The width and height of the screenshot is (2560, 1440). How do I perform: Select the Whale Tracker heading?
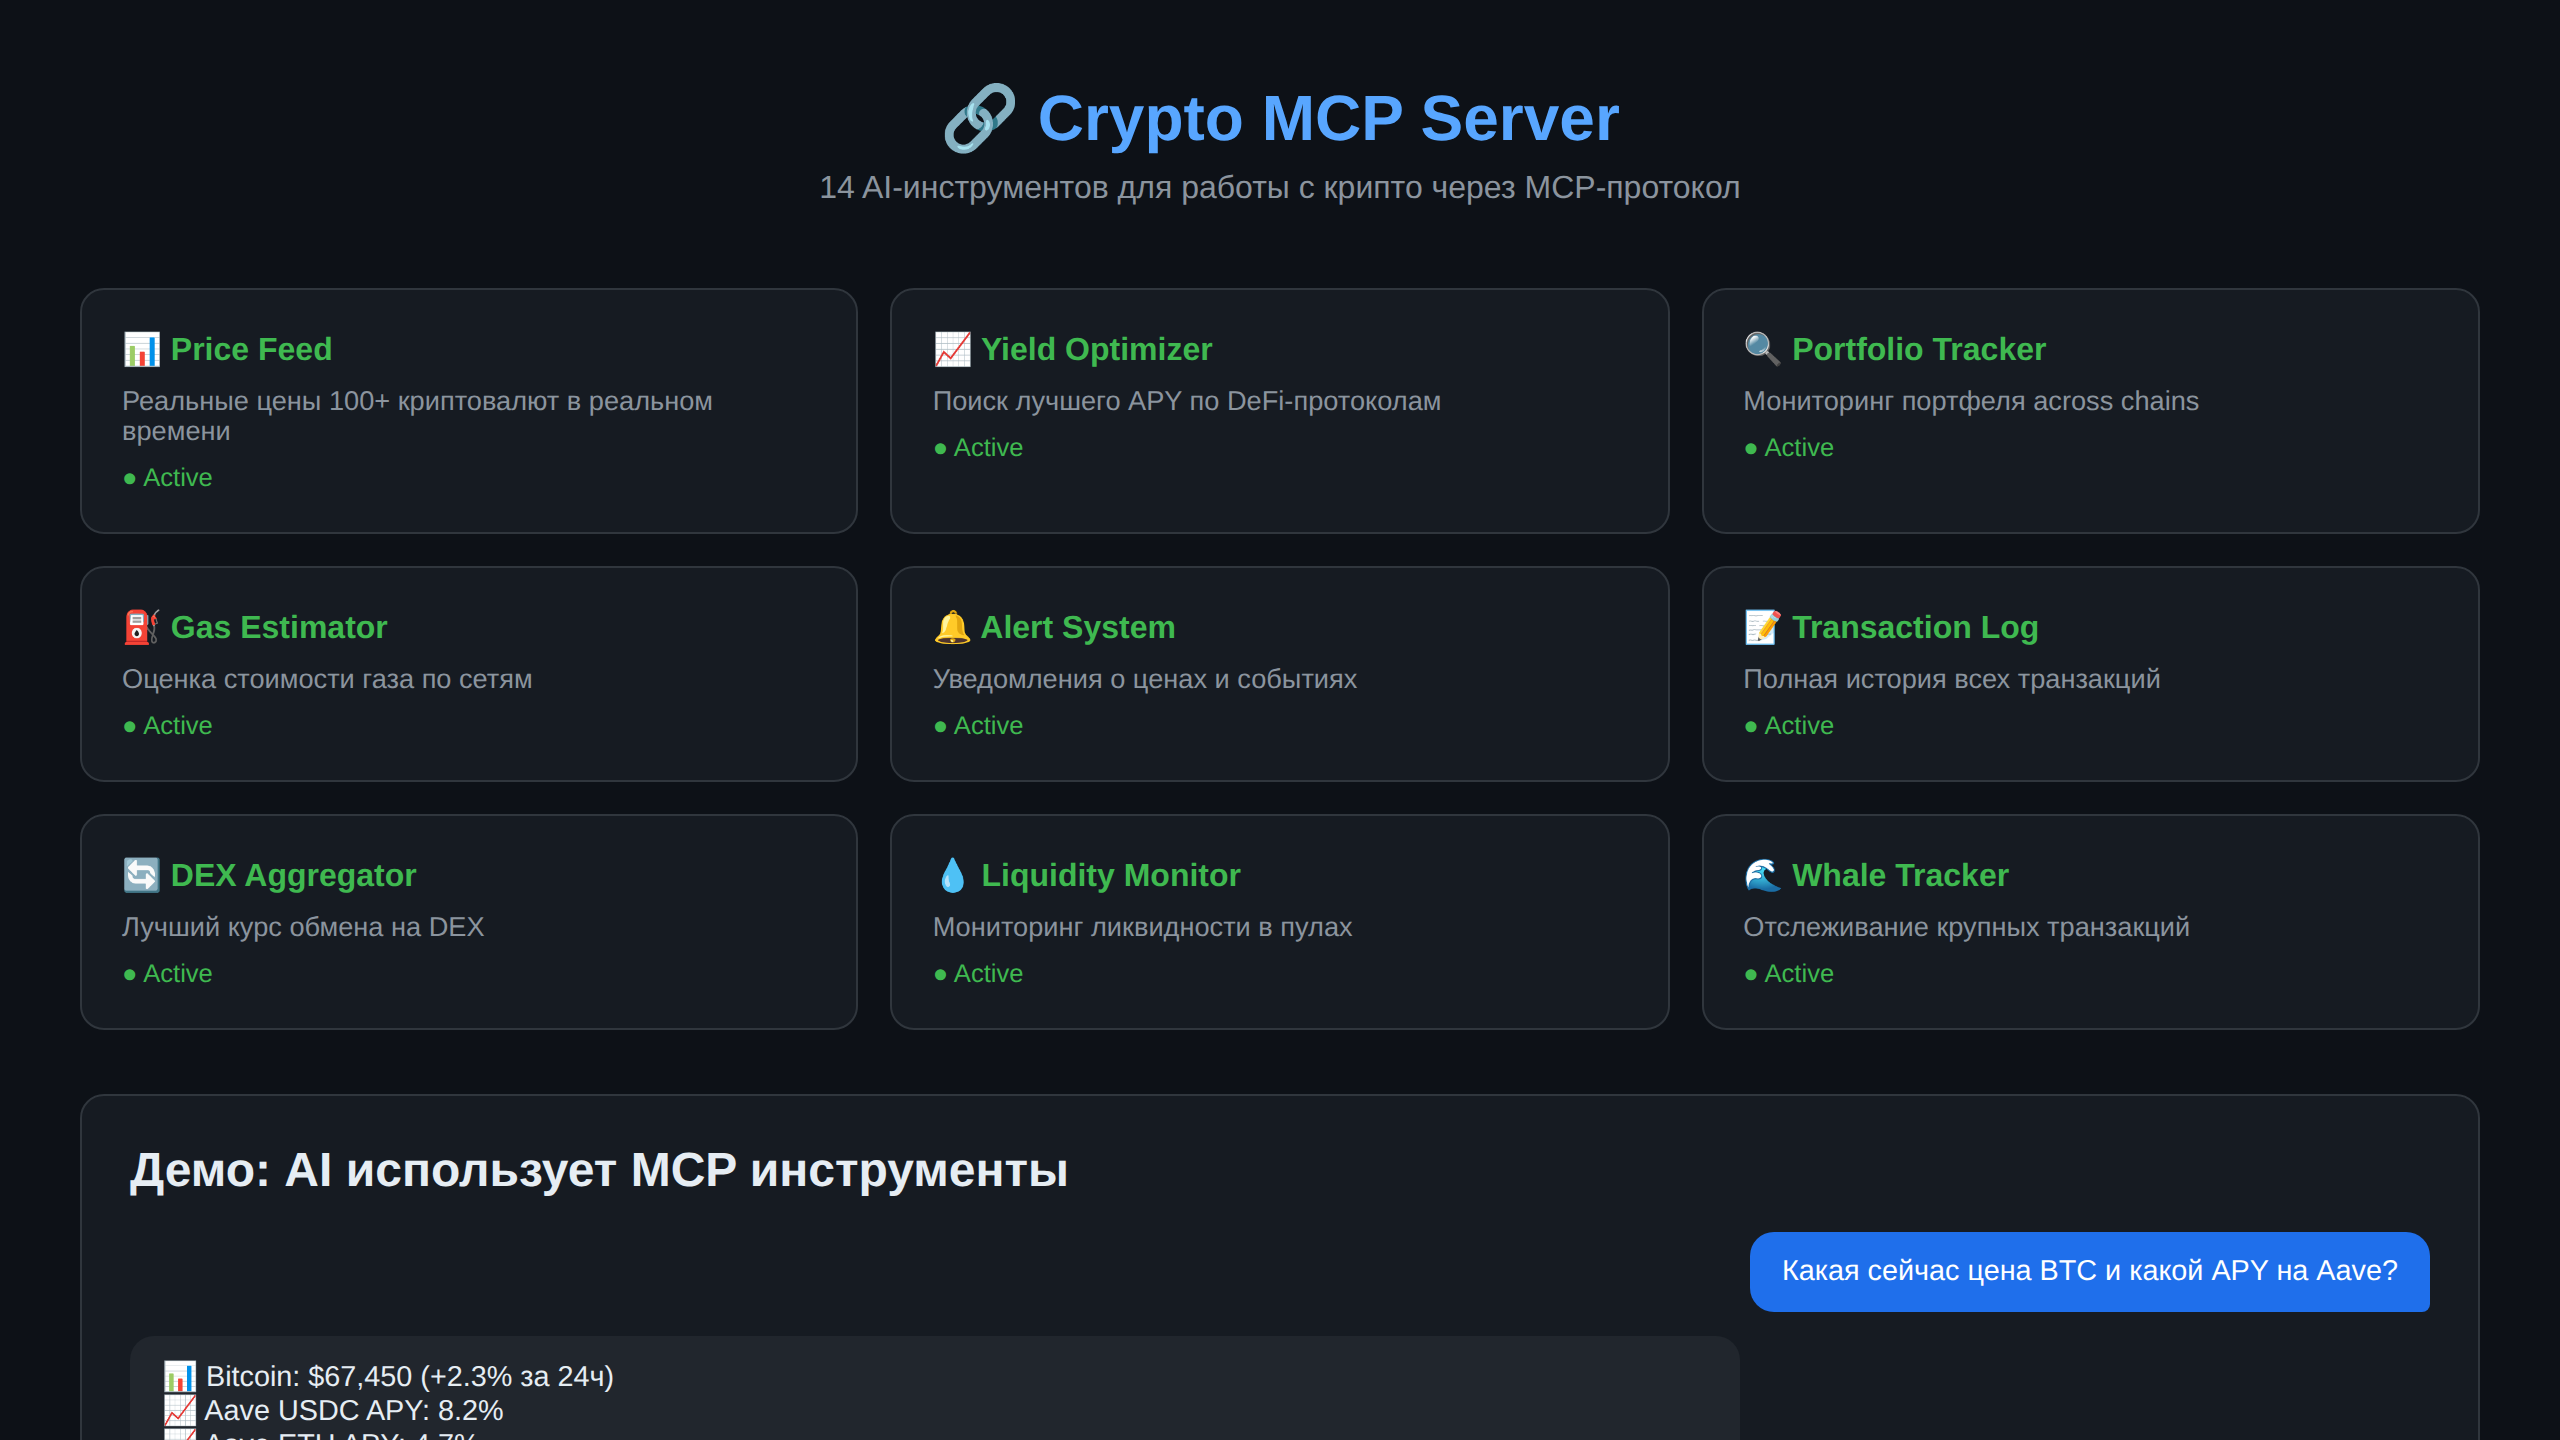pos(1899,875)
